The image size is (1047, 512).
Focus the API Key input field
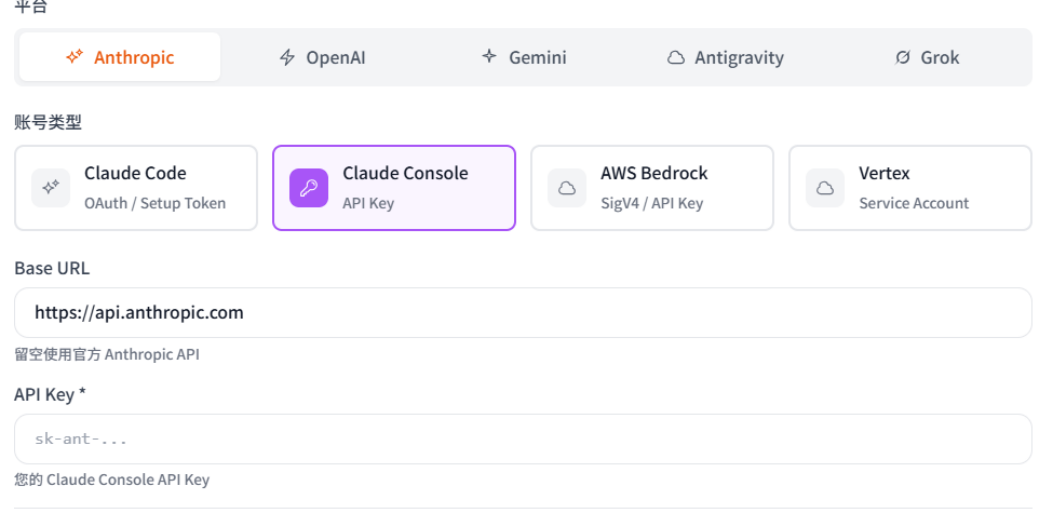tap(524, 439)
